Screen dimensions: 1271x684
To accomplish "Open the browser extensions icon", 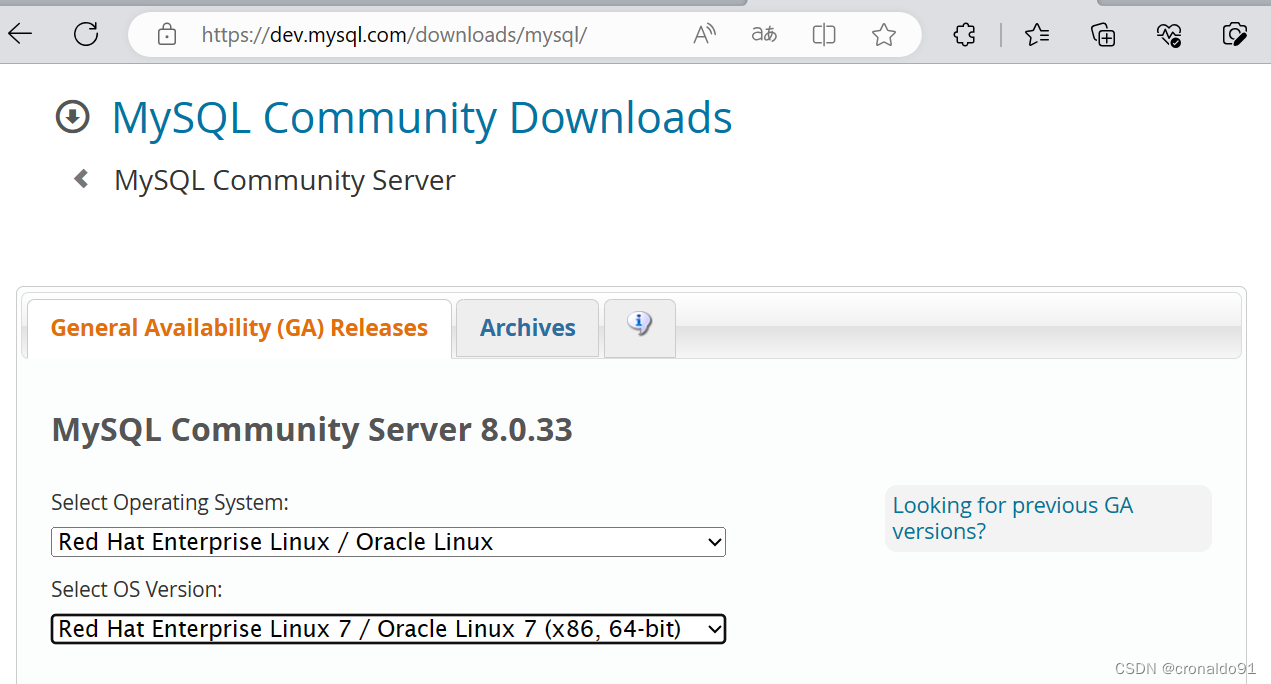I will point(963,33).
